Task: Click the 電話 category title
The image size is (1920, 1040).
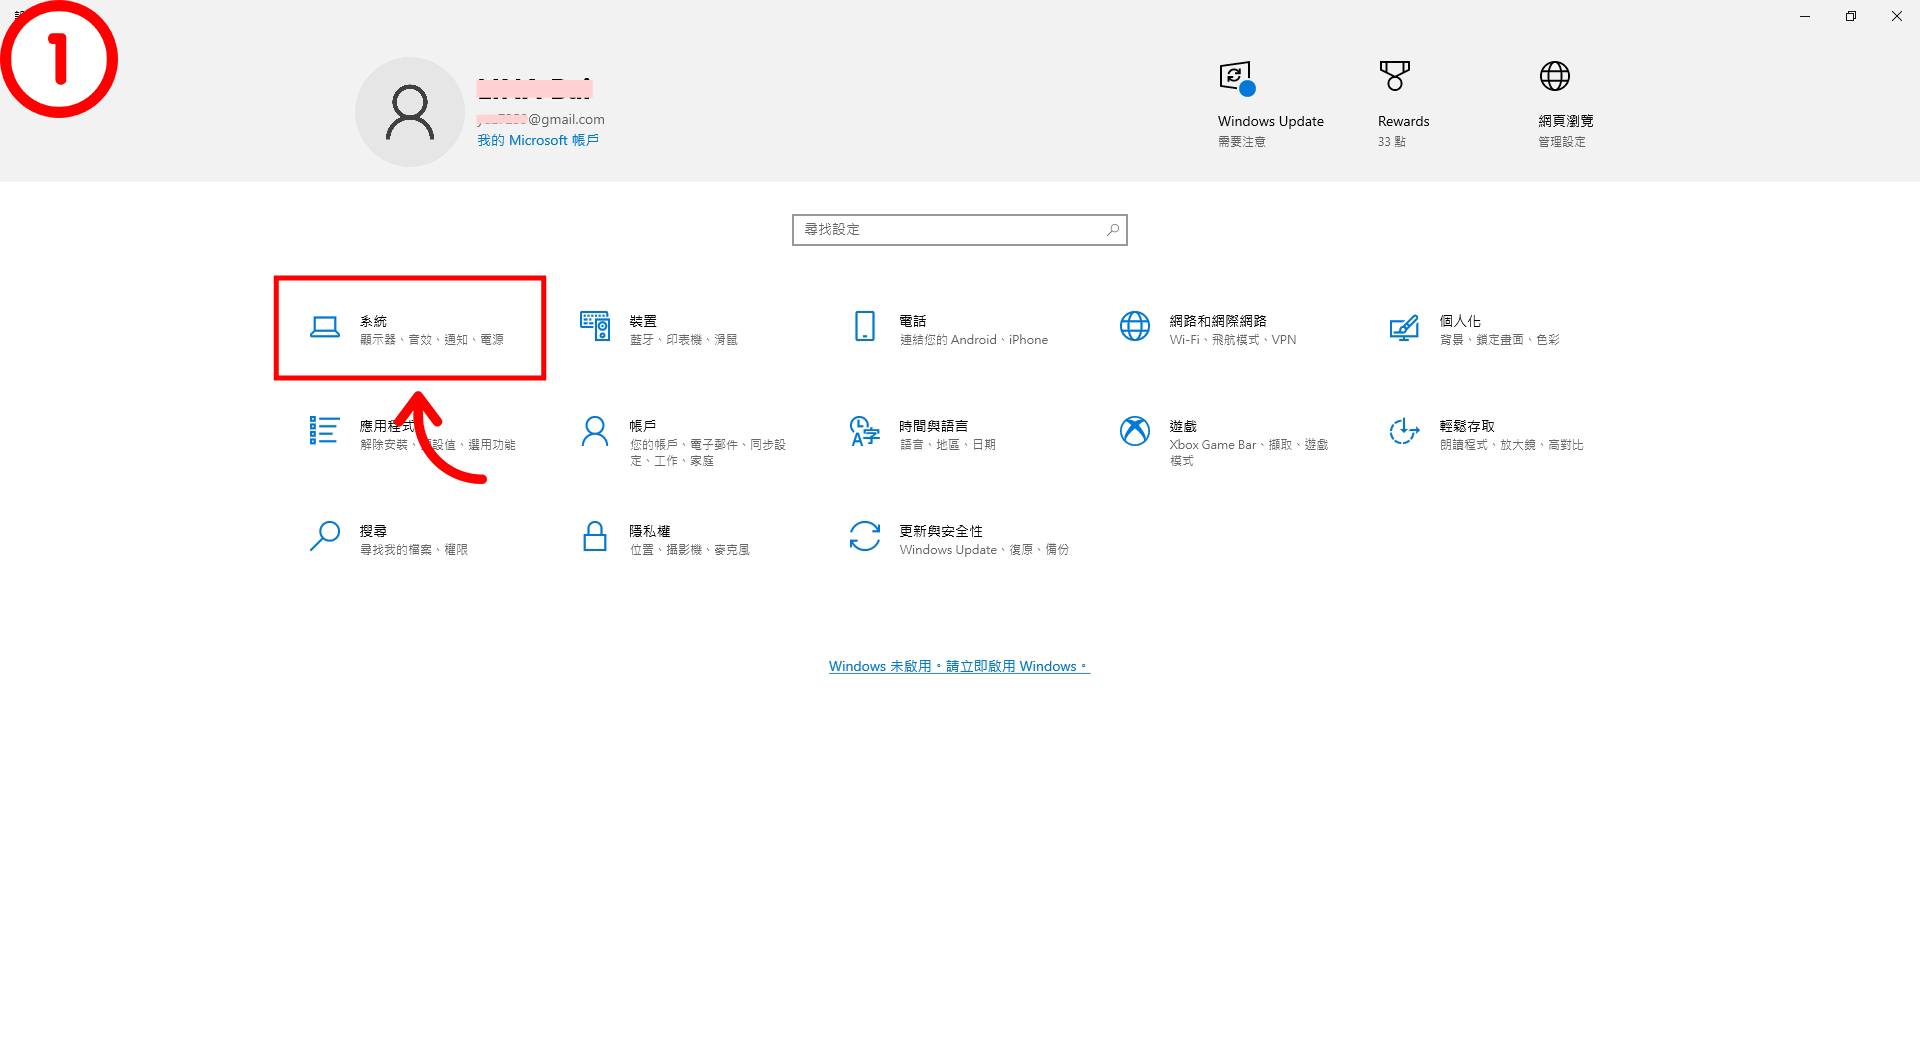Action: point(913,321)
